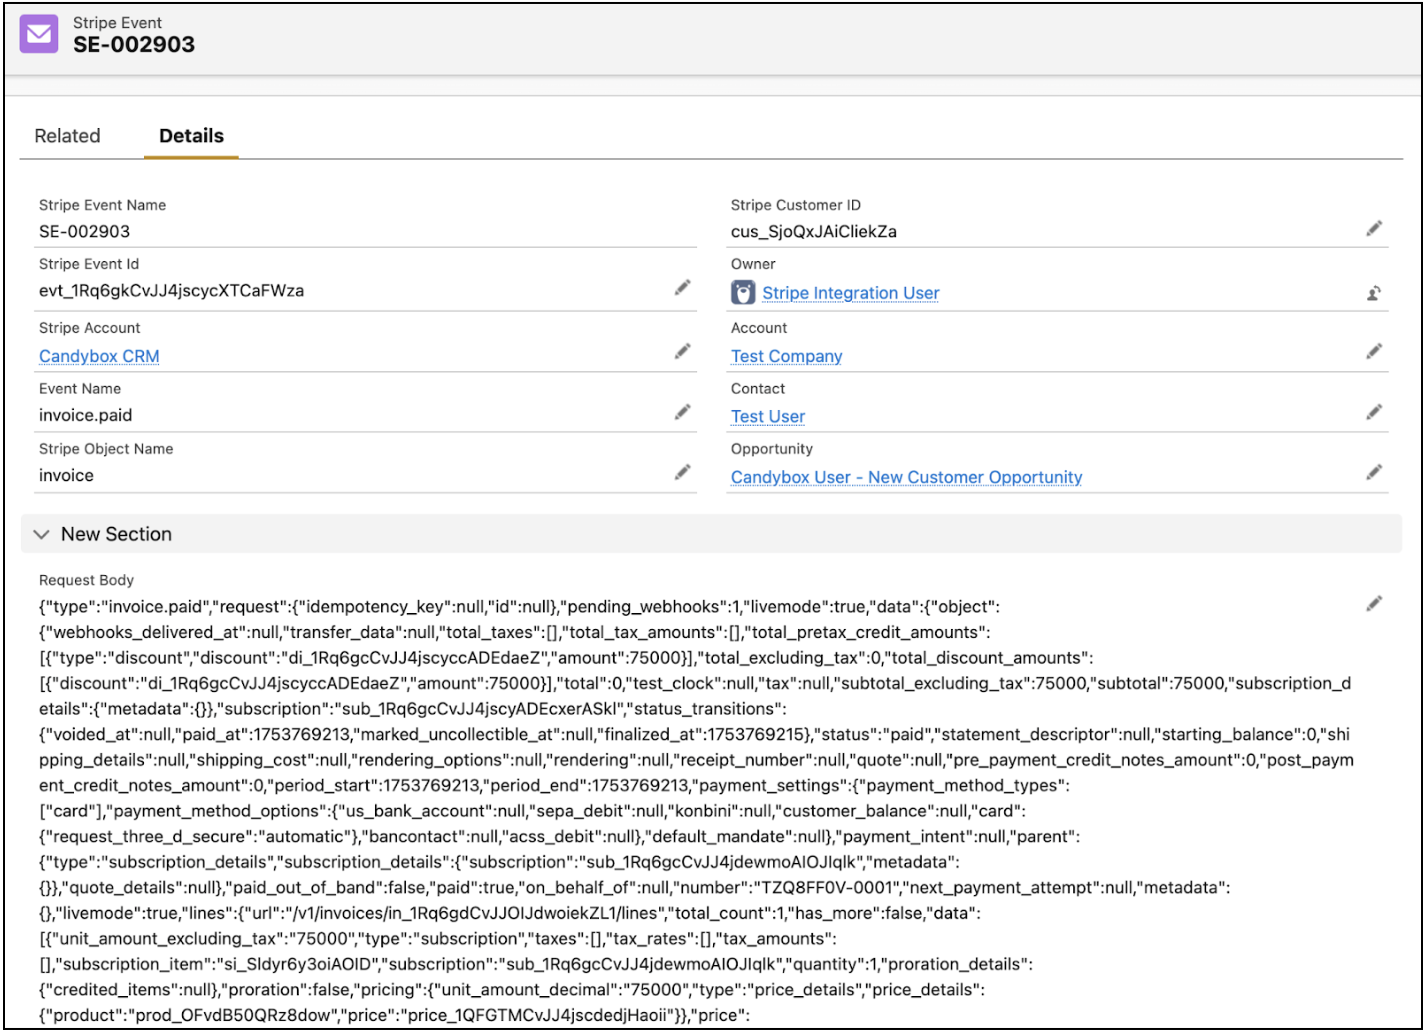Edit the Request Body pencil icon
1428x1034 pixels.
pyautogui.click(x=1374, y=603)
